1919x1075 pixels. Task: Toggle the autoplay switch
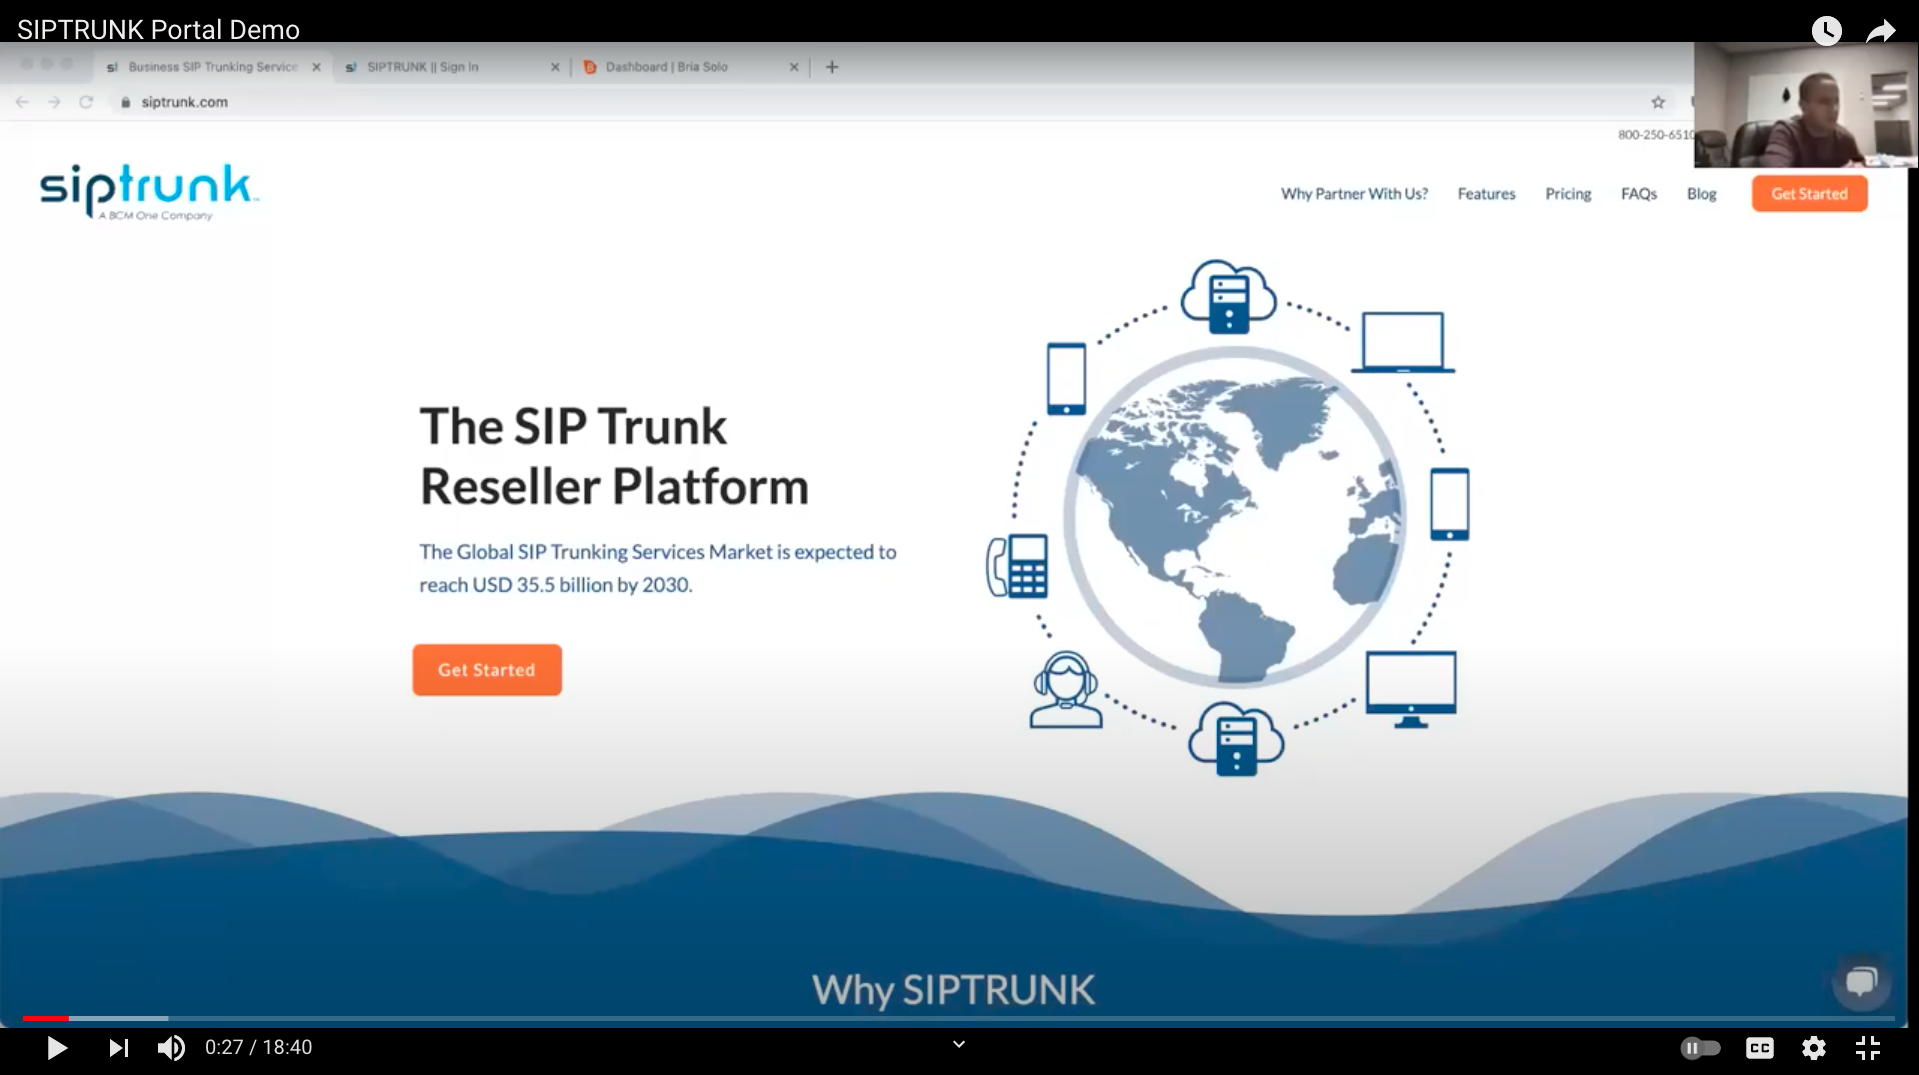pyautogui.click(x=1700, y=1047)
